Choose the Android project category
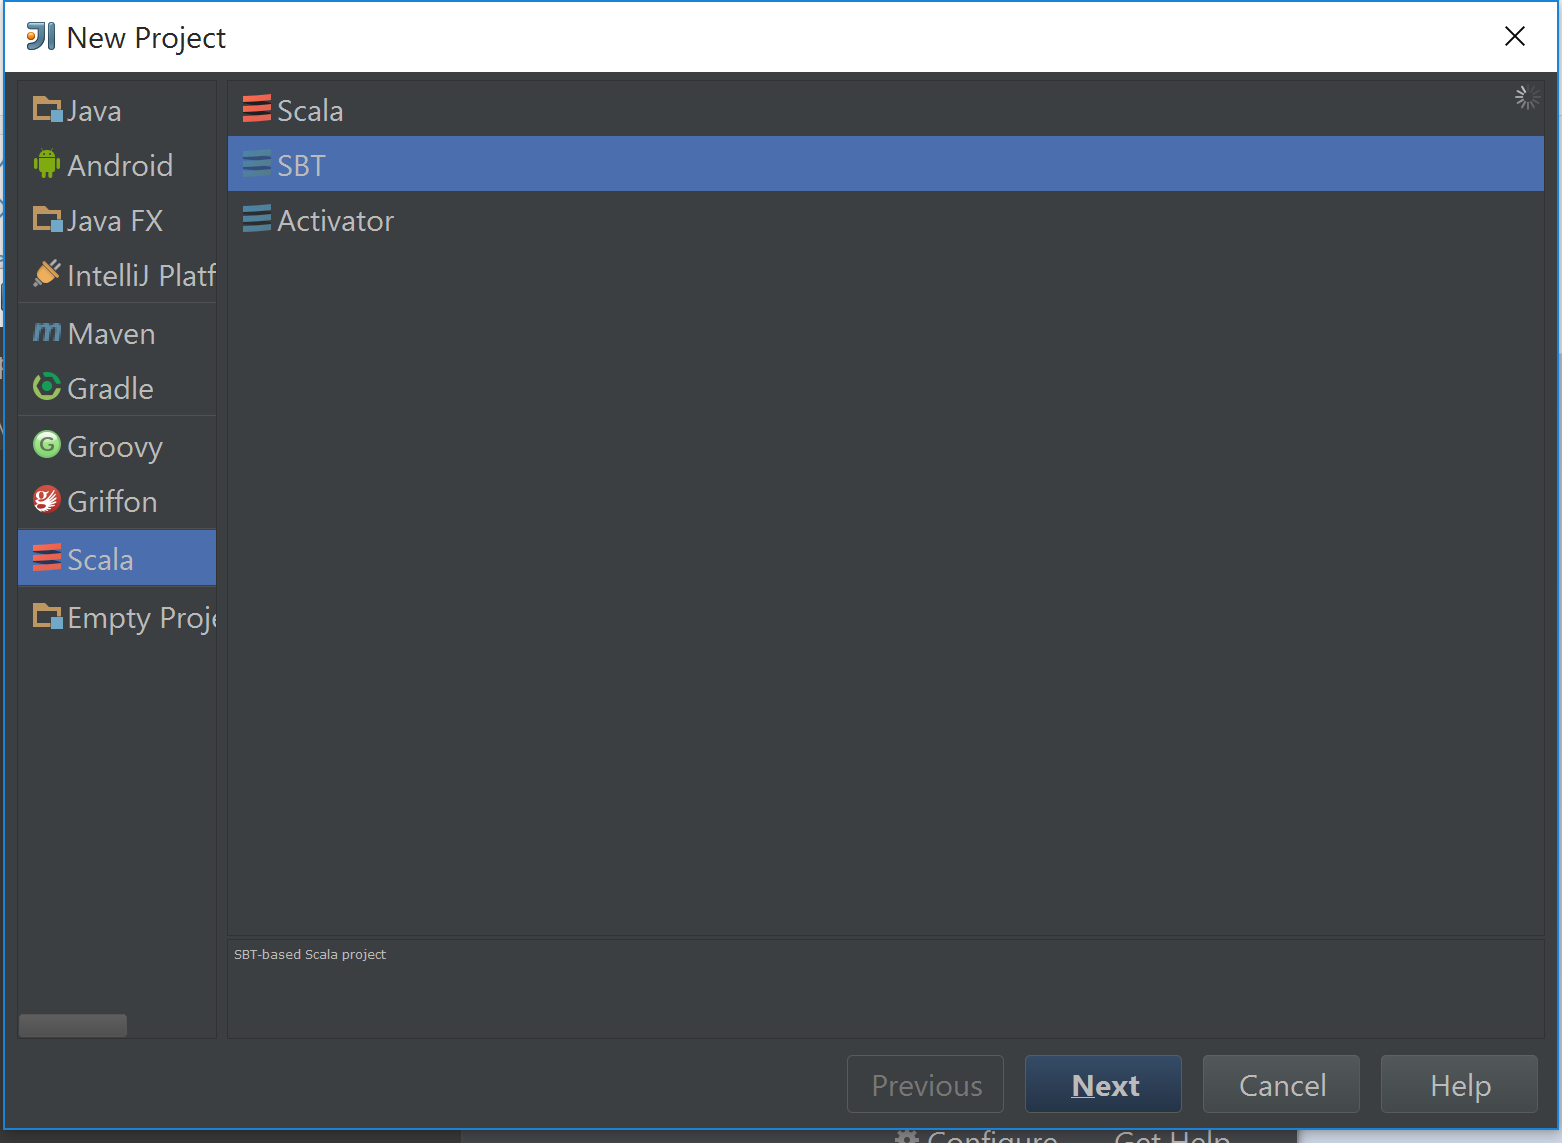 [x=117, y=165]
